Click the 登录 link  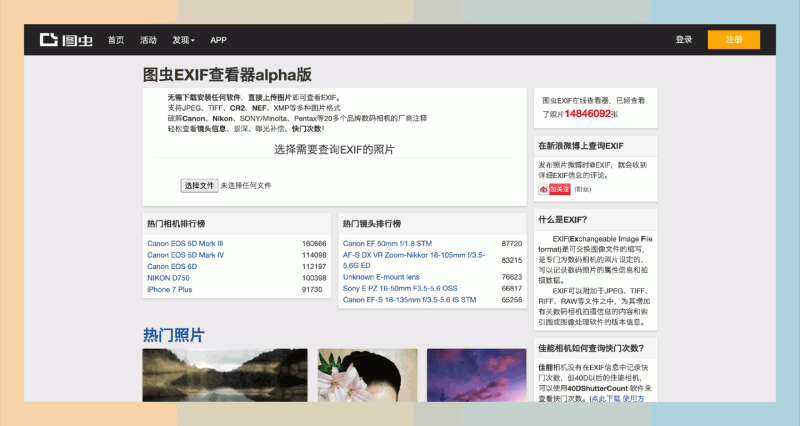tap(684, 39)
